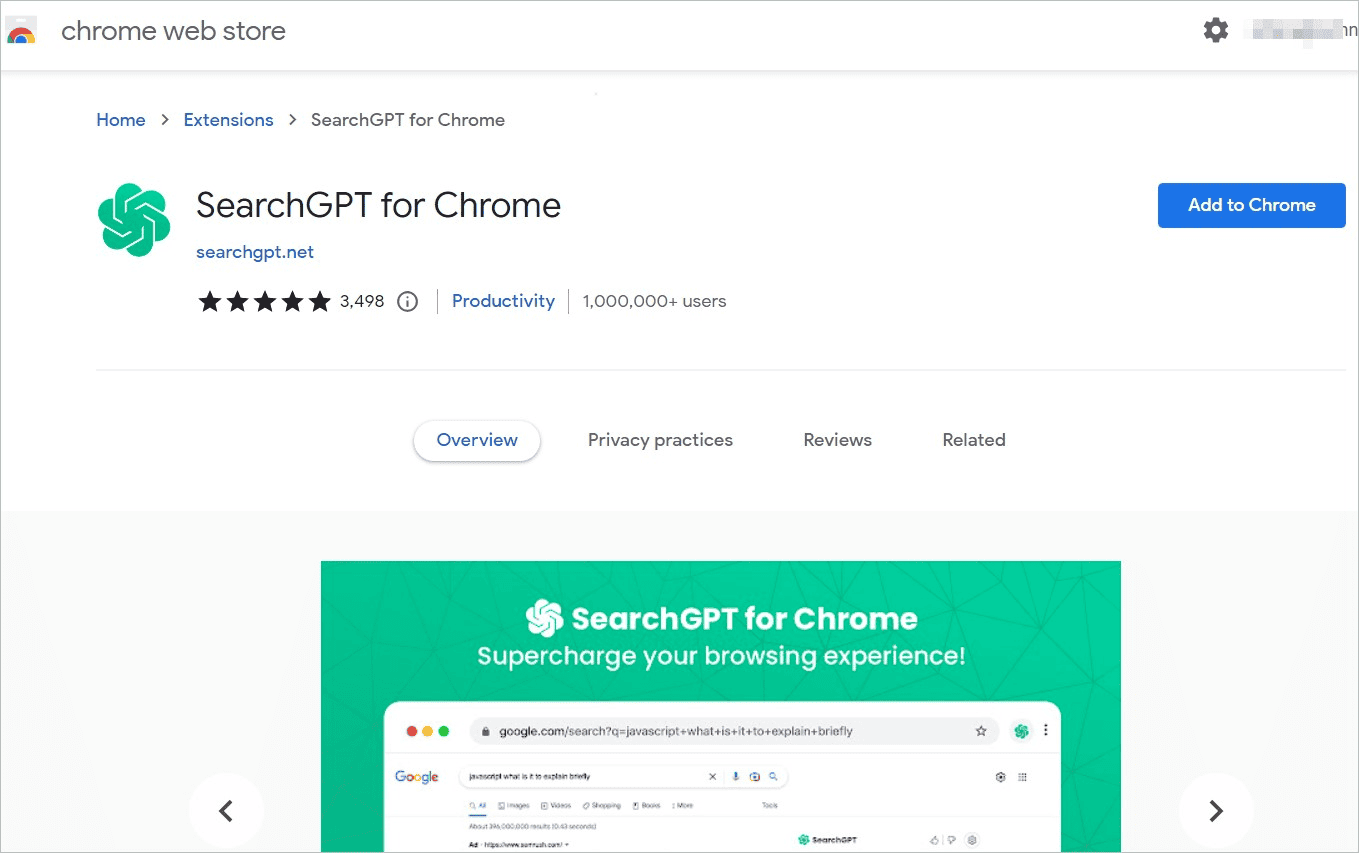The height and width of the screenshot is (853, 1359).
Task: Click the Chrome Web Store rainbow logo
Action: pos(21,31)
